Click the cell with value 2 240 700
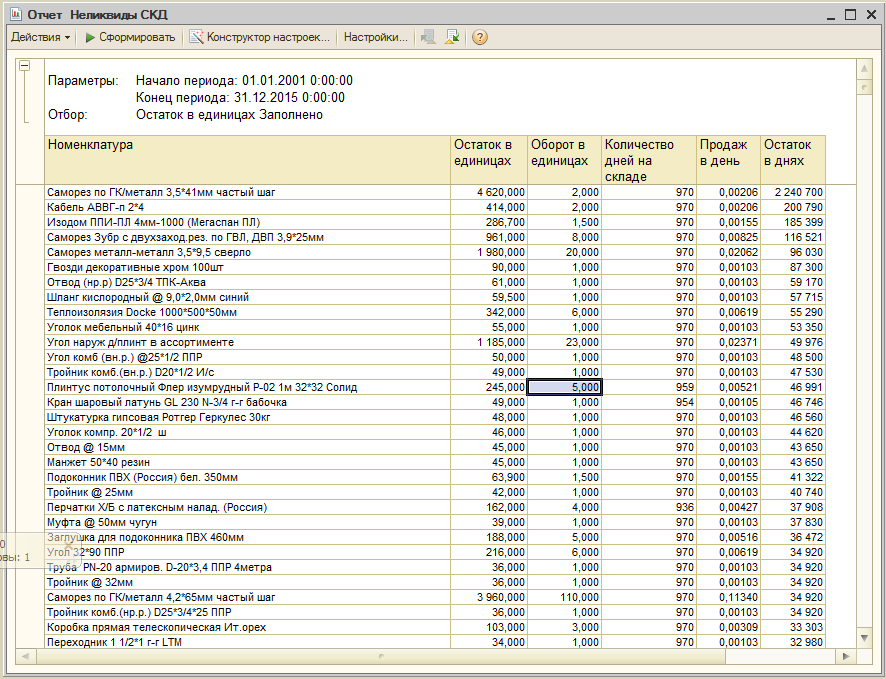This screenshot has height=679, width=886. click(x=793, y=193)
